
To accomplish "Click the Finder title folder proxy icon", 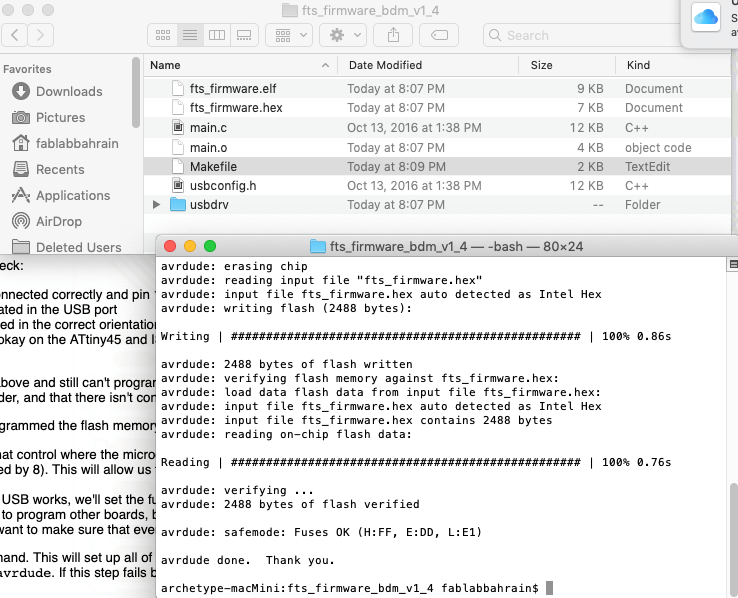I will 289,10.
